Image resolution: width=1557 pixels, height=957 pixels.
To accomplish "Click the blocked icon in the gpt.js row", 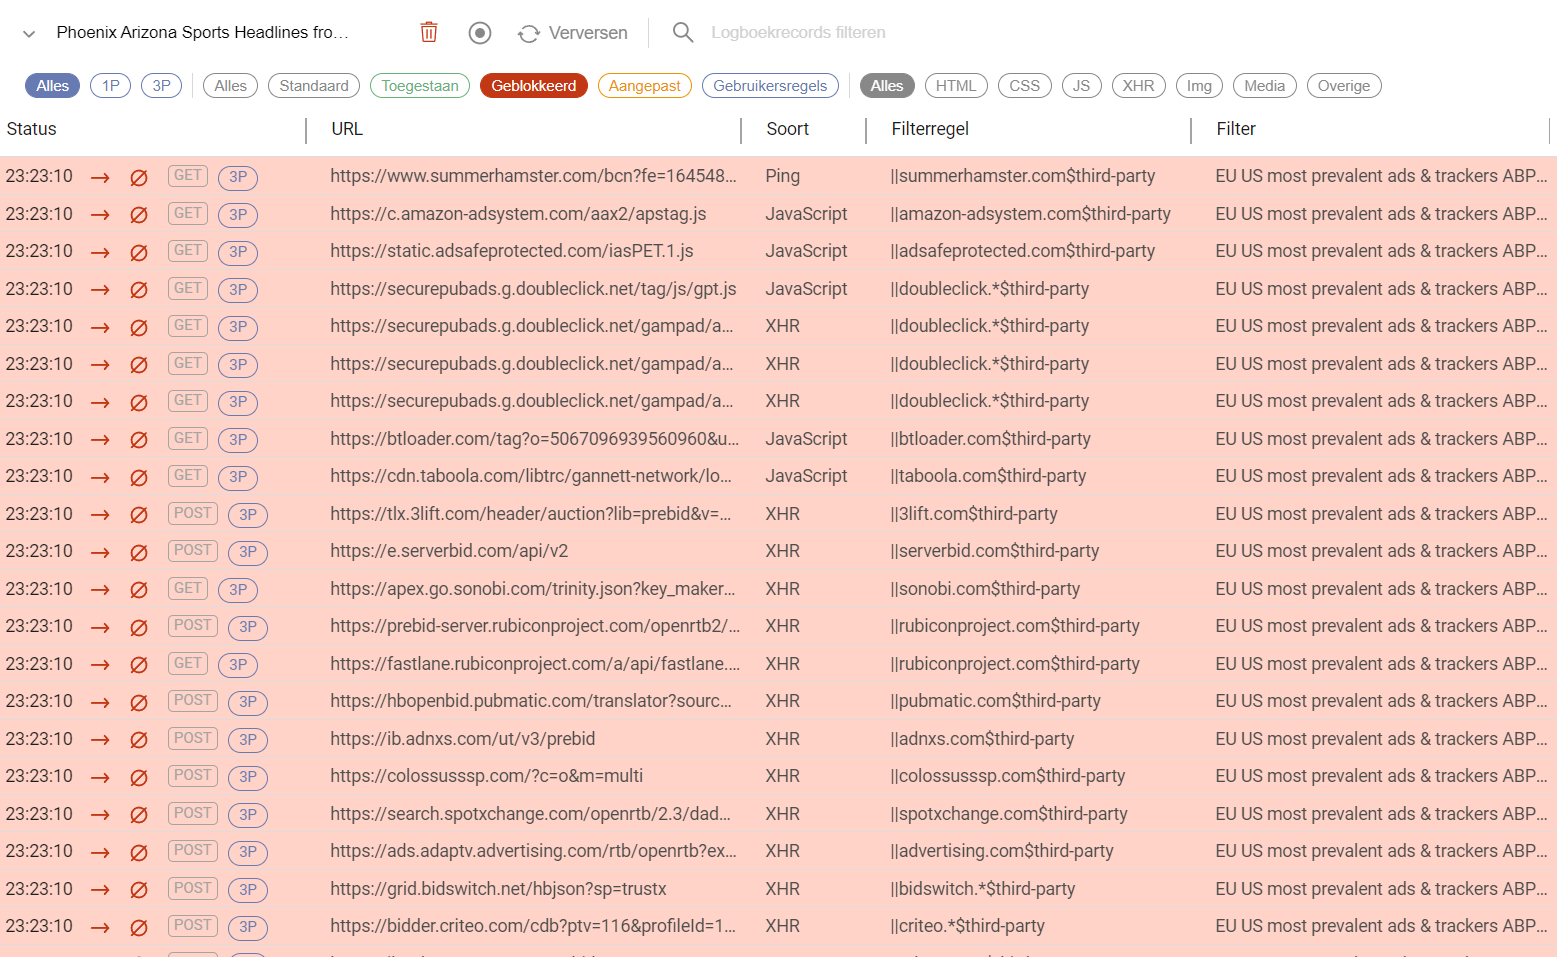I will pyautogui.click(x=139, y=290).
